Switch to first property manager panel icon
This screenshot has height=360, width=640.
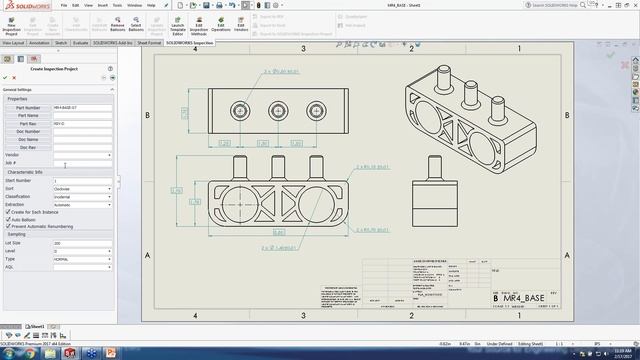pyautogui.click(x=7, y=59)
